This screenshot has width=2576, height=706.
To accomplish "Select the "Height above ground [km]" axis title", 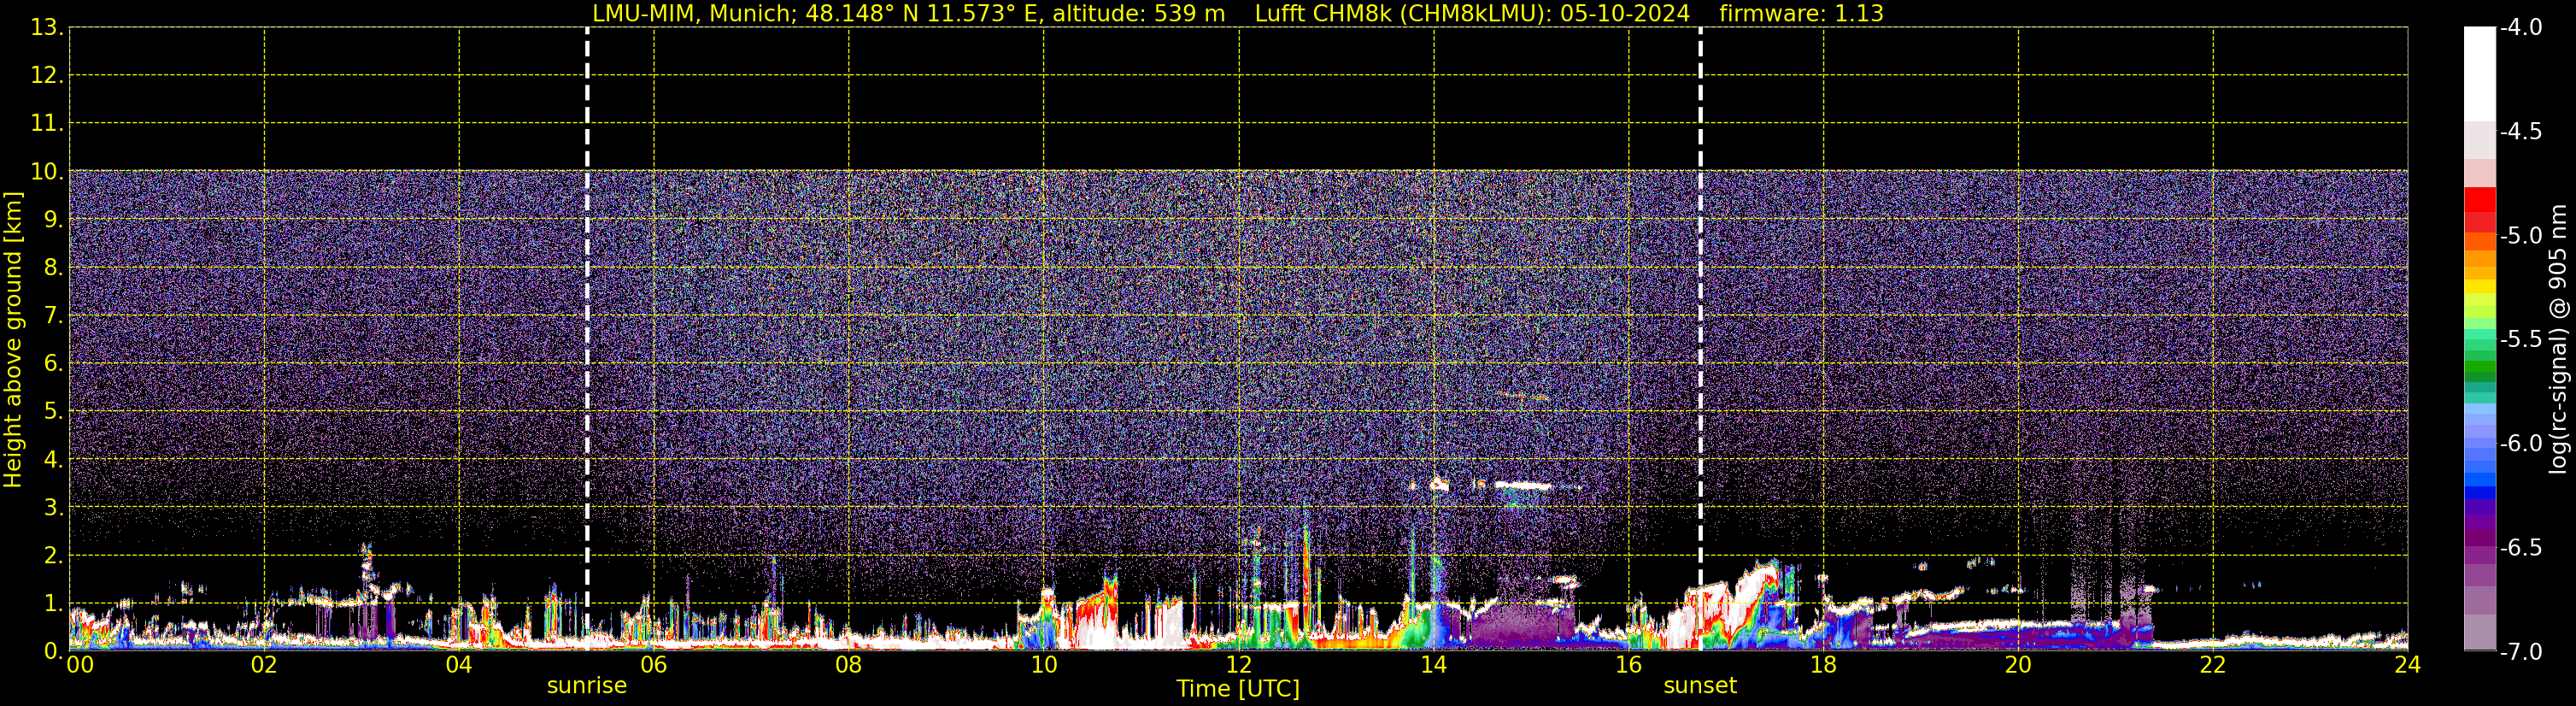I will click(13, 340).
